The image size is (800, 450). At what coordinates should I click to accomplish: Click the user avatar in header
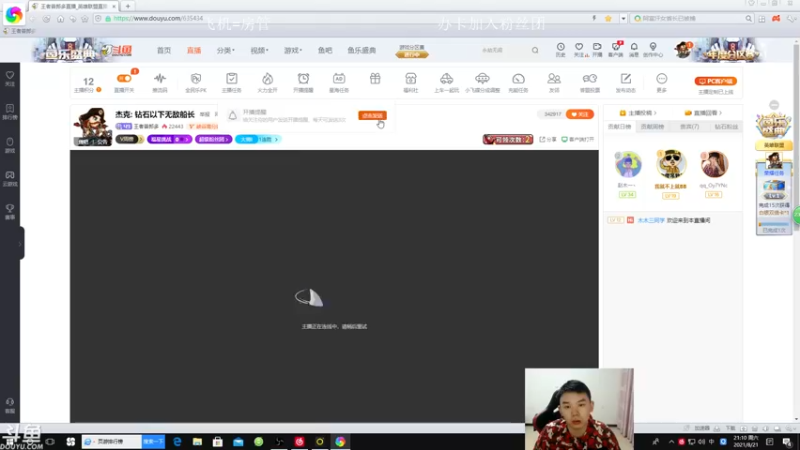tap(683, 50)
